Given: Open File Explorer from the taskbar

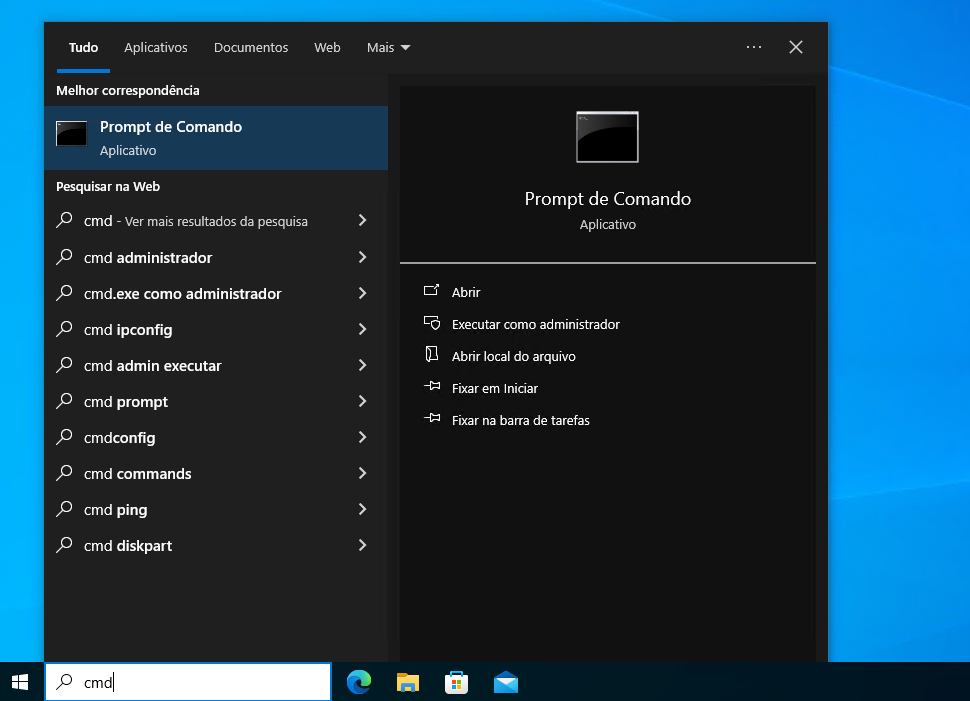Looking at the screenshot, I should coord(408,682).
